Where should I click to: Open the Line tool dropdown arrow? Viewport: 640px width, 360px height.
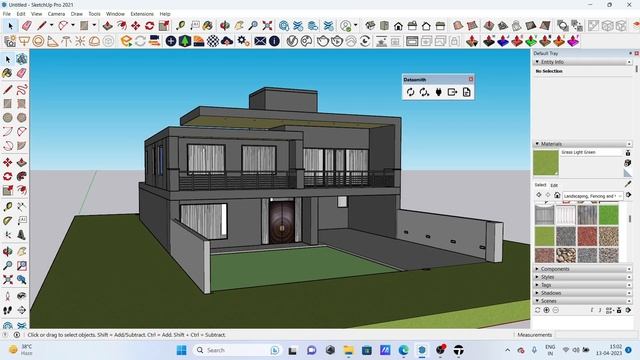click(51, 26)
